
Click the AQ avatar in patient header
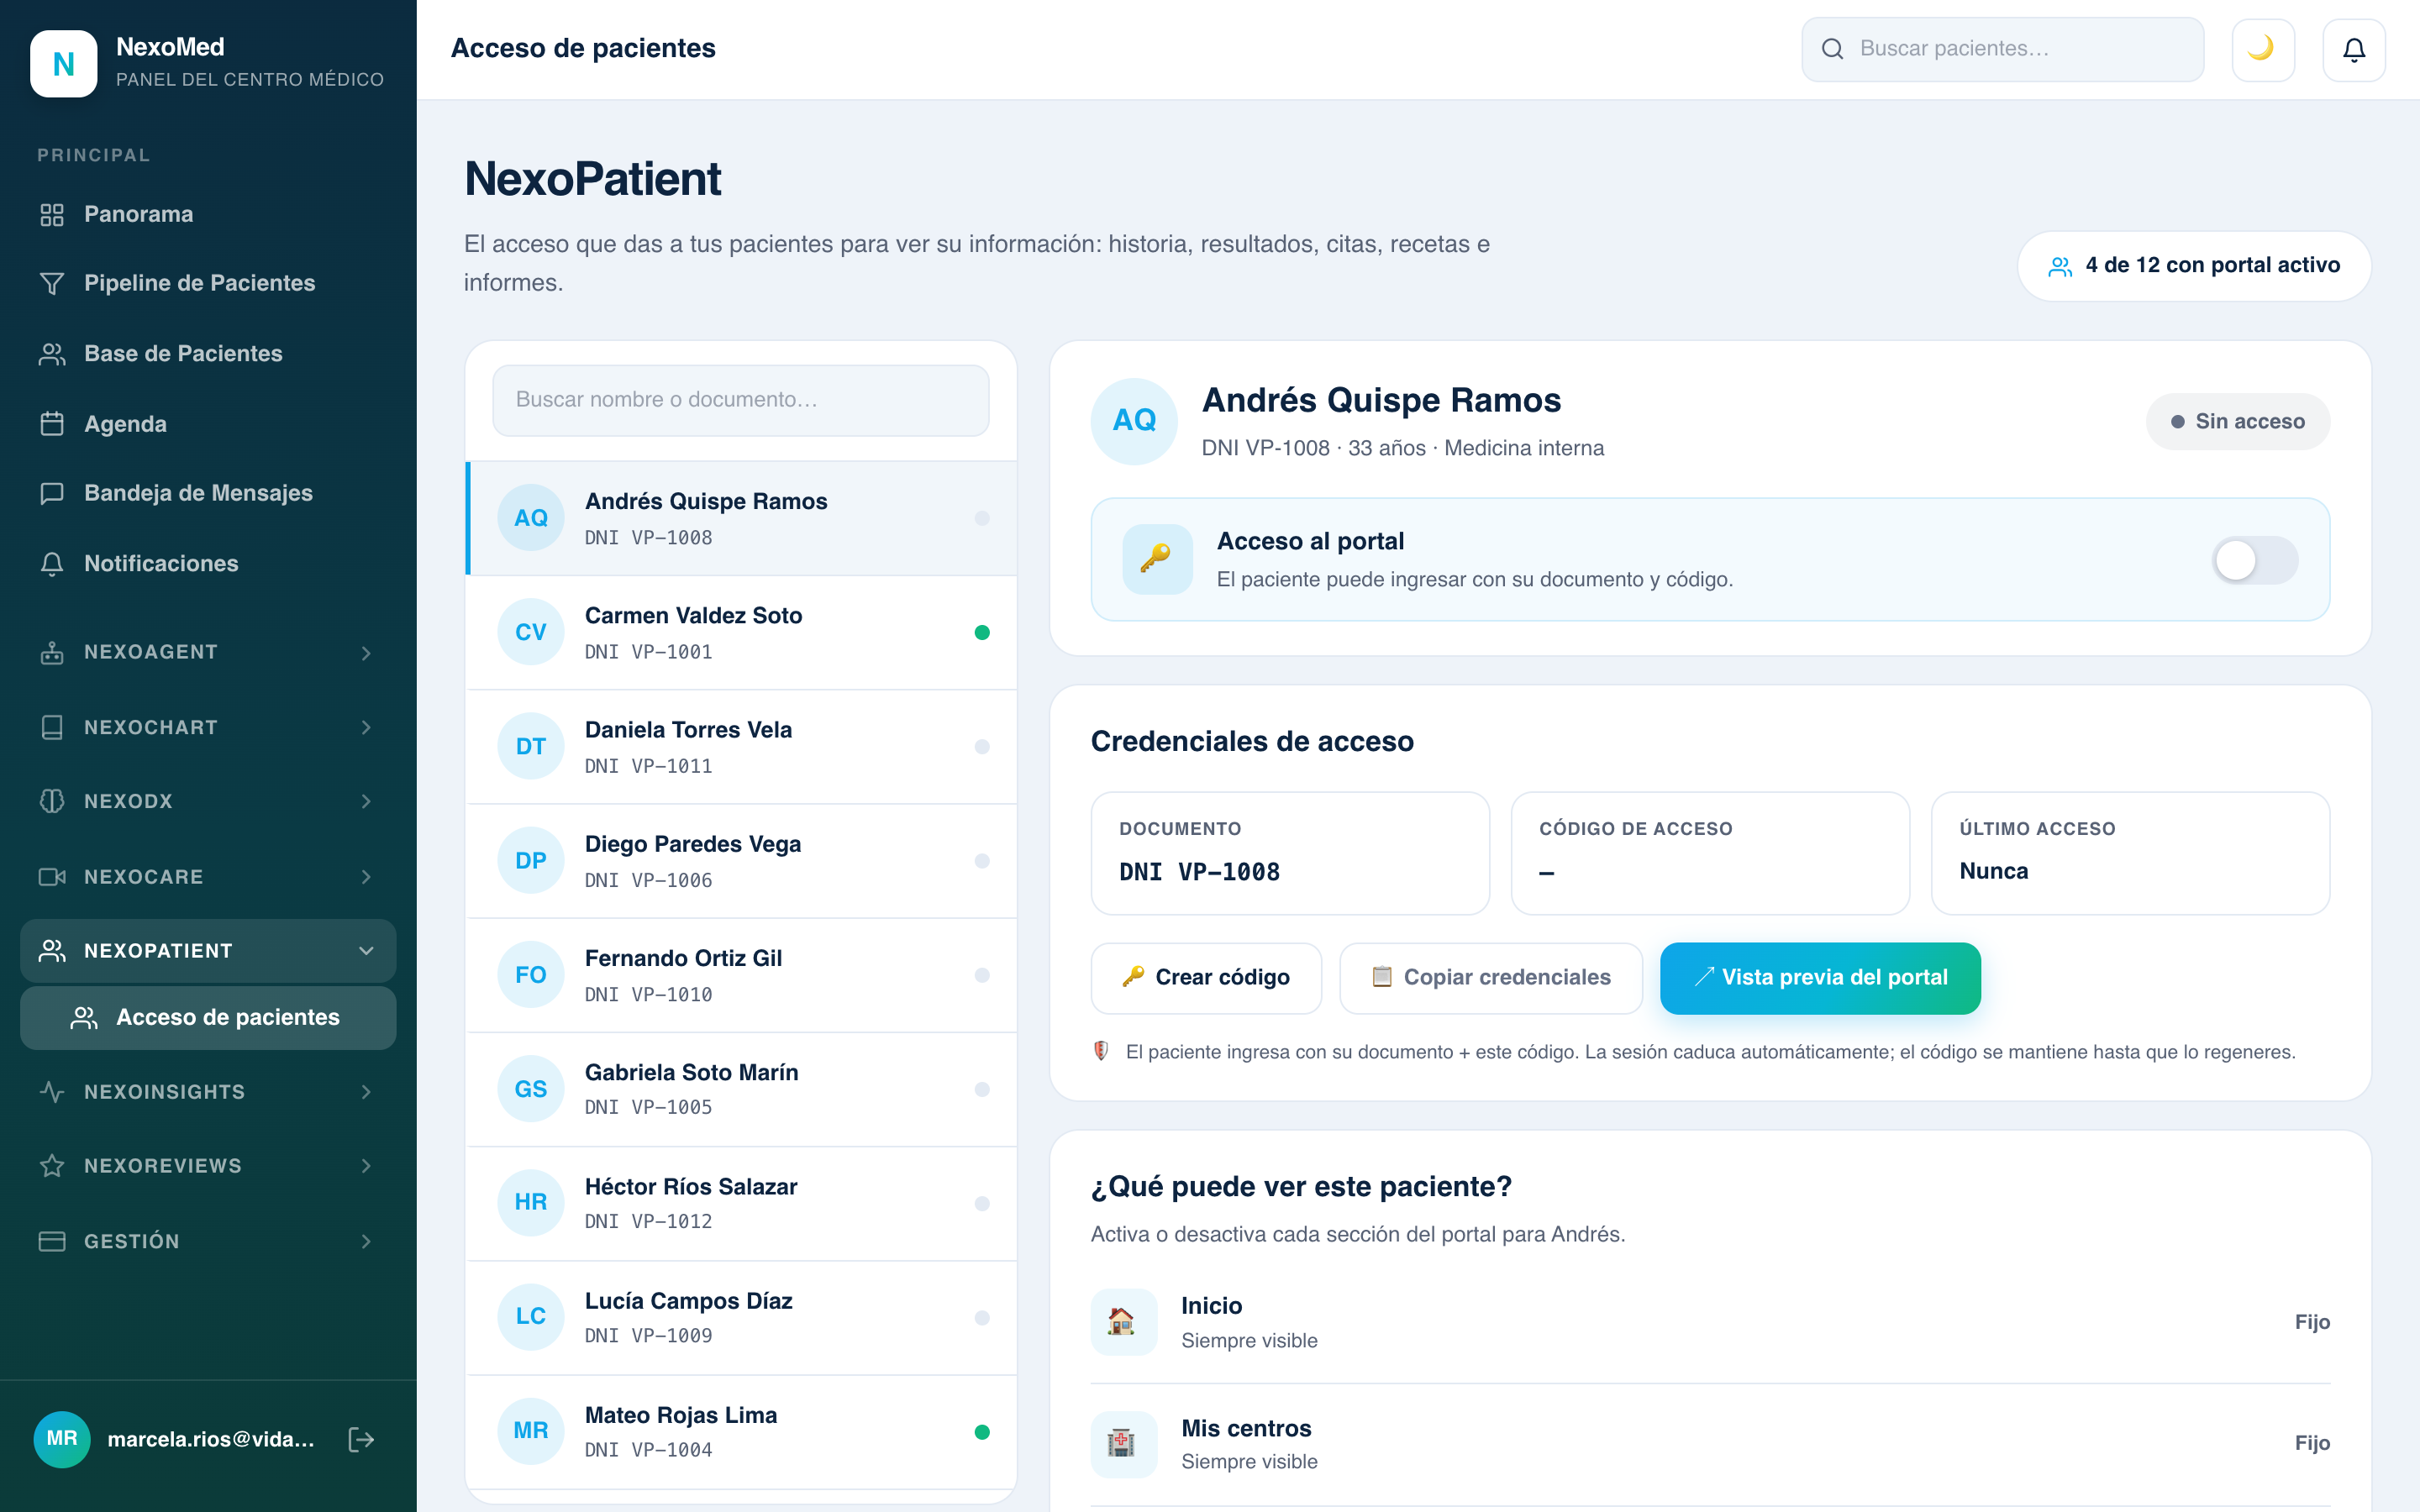point(1134,421)
